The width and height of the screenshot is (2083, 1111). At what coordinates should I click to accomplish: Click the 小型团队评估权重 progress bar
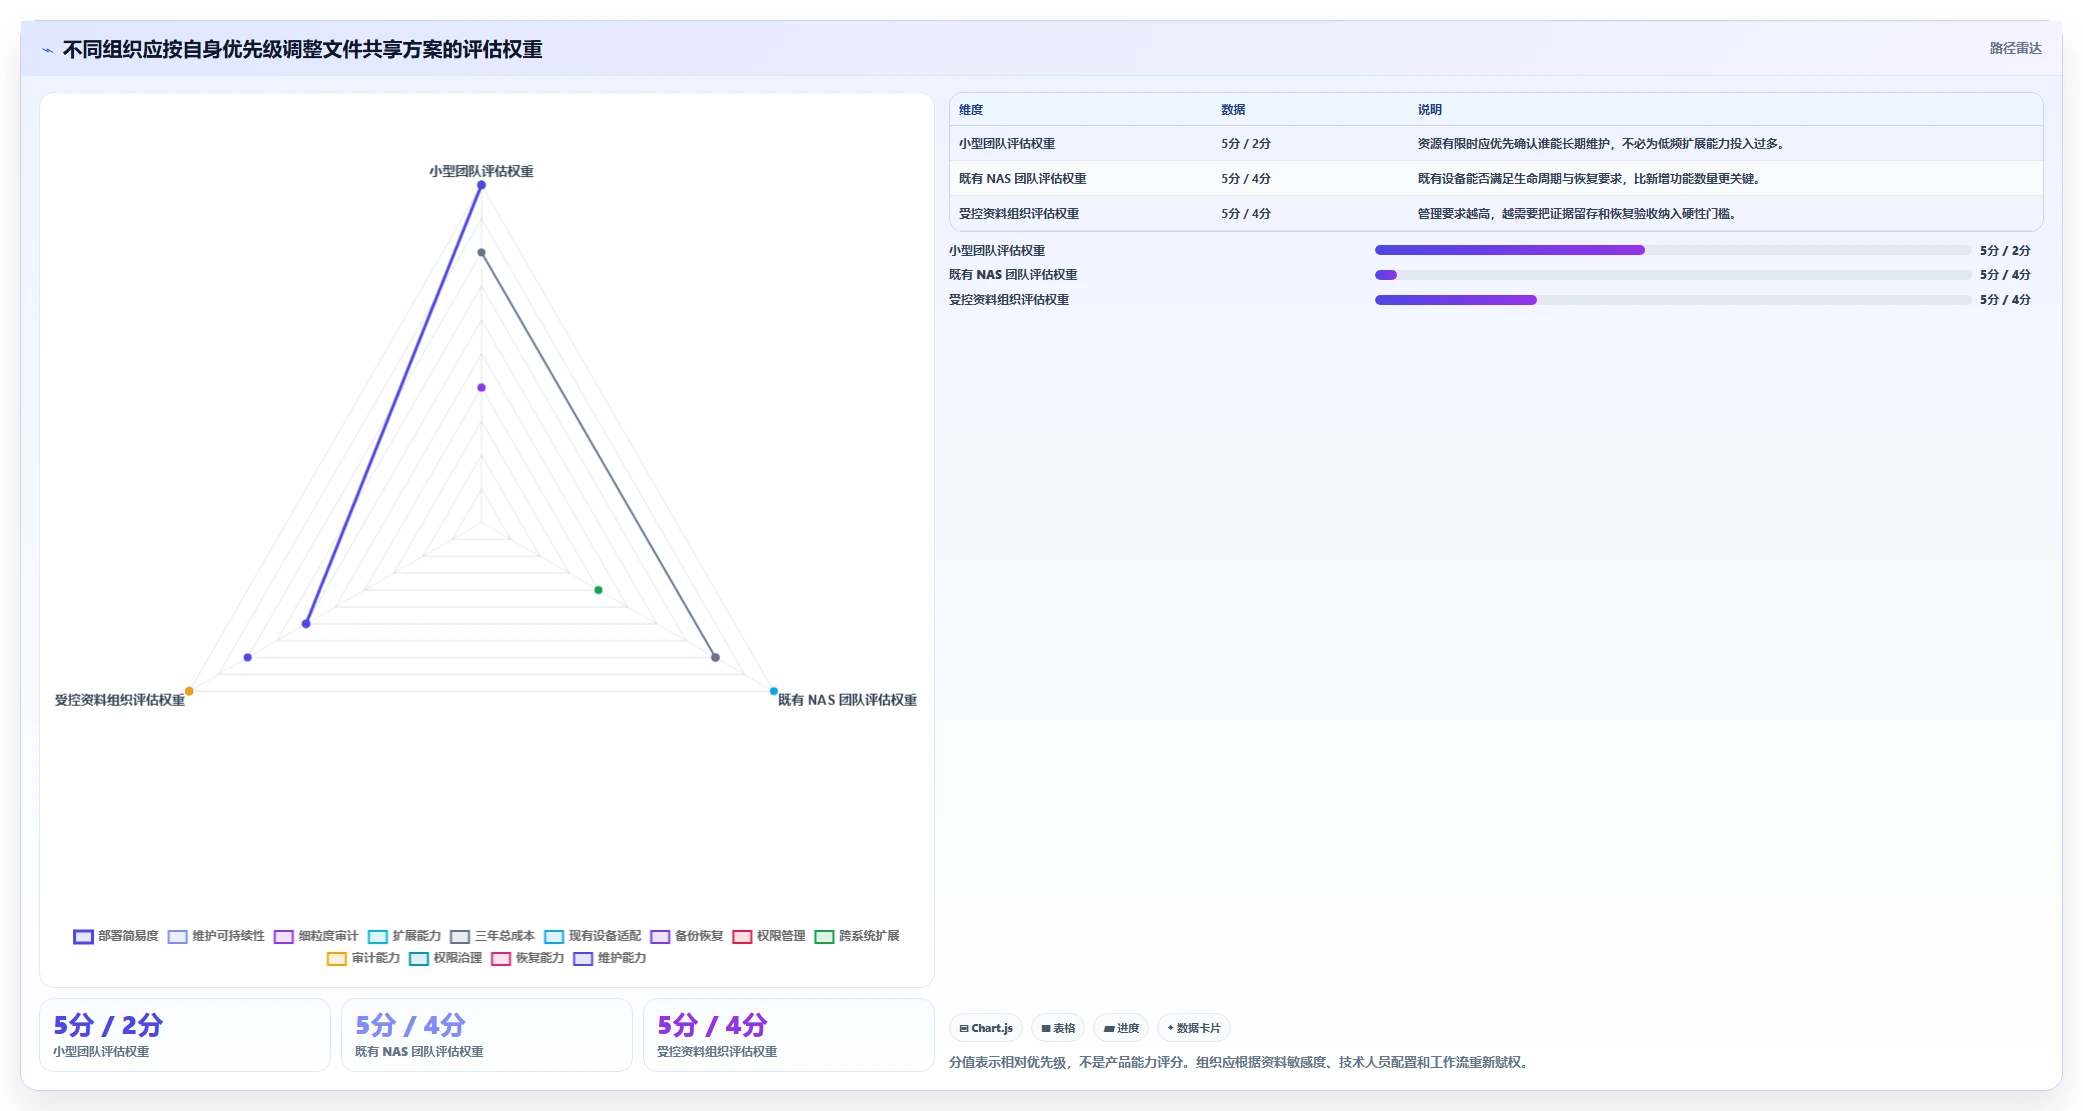coord(1672,250)
